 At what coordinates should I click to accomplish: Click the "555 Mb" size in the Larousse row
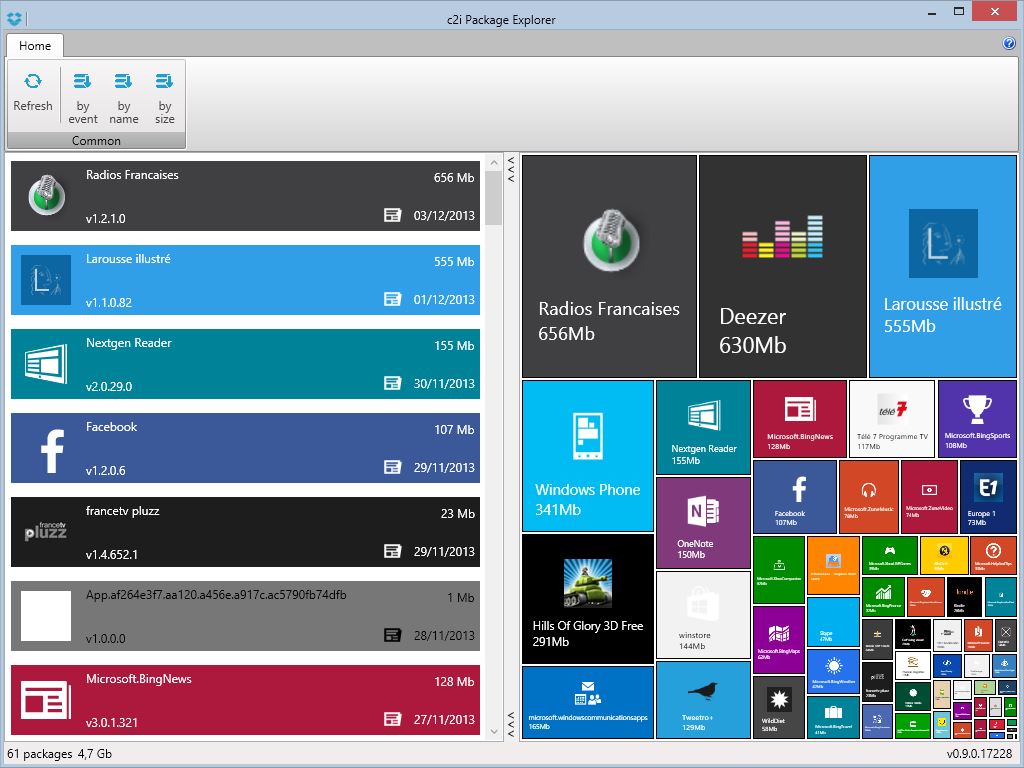coord(454,262)
